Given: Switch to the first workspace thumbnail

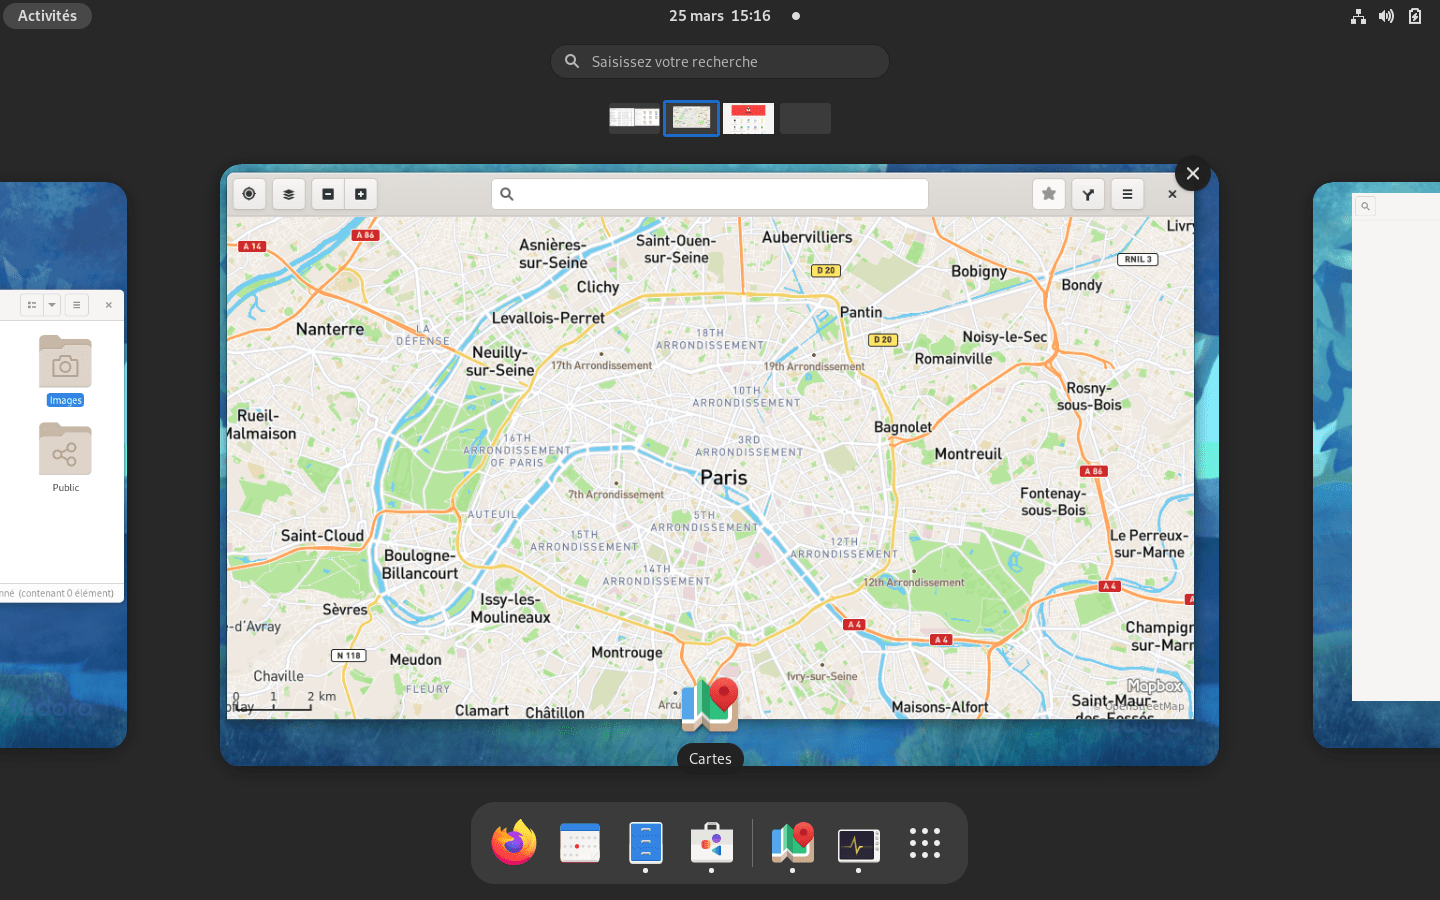Looking at the screenshot, I should pos(634,118).
